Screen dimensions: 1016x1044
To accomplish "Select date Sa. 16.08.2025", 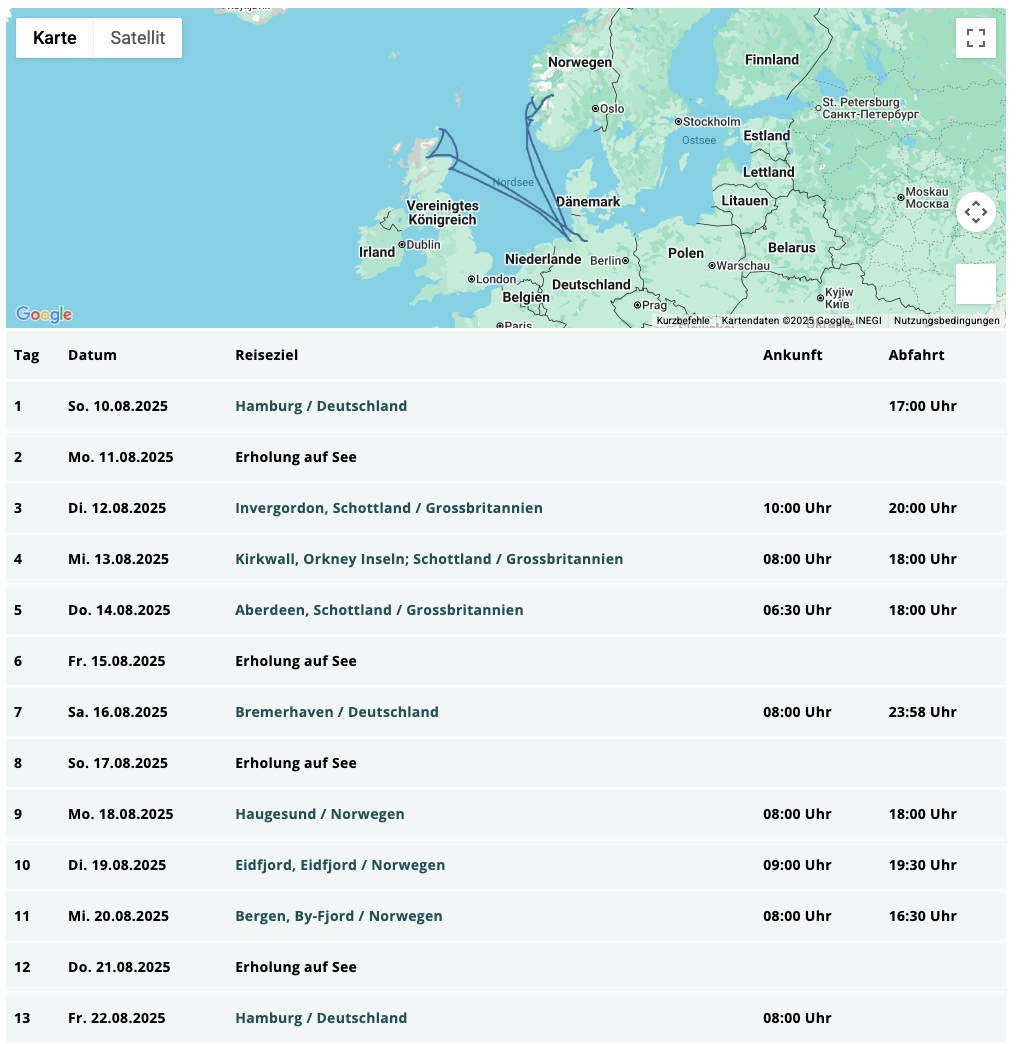I will tap(118, 712).
